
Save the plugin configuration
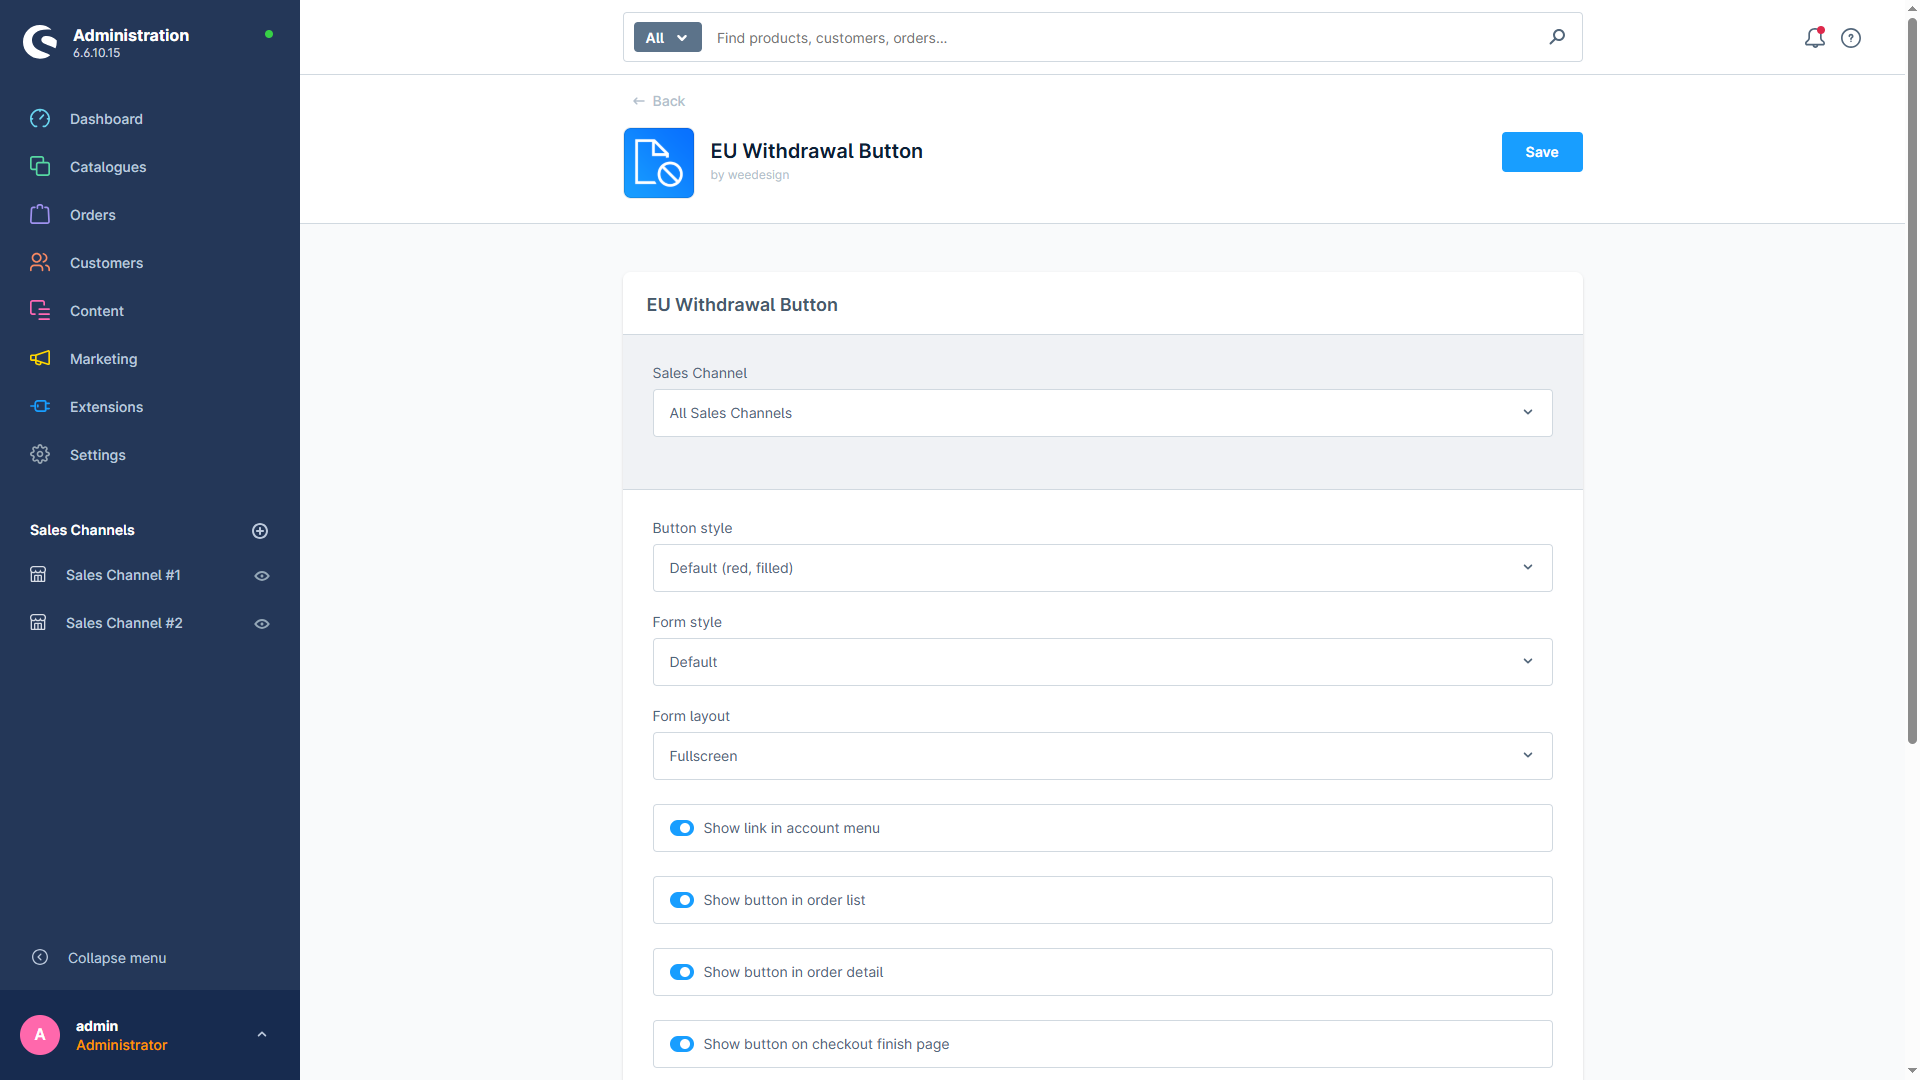point(1542,152)
